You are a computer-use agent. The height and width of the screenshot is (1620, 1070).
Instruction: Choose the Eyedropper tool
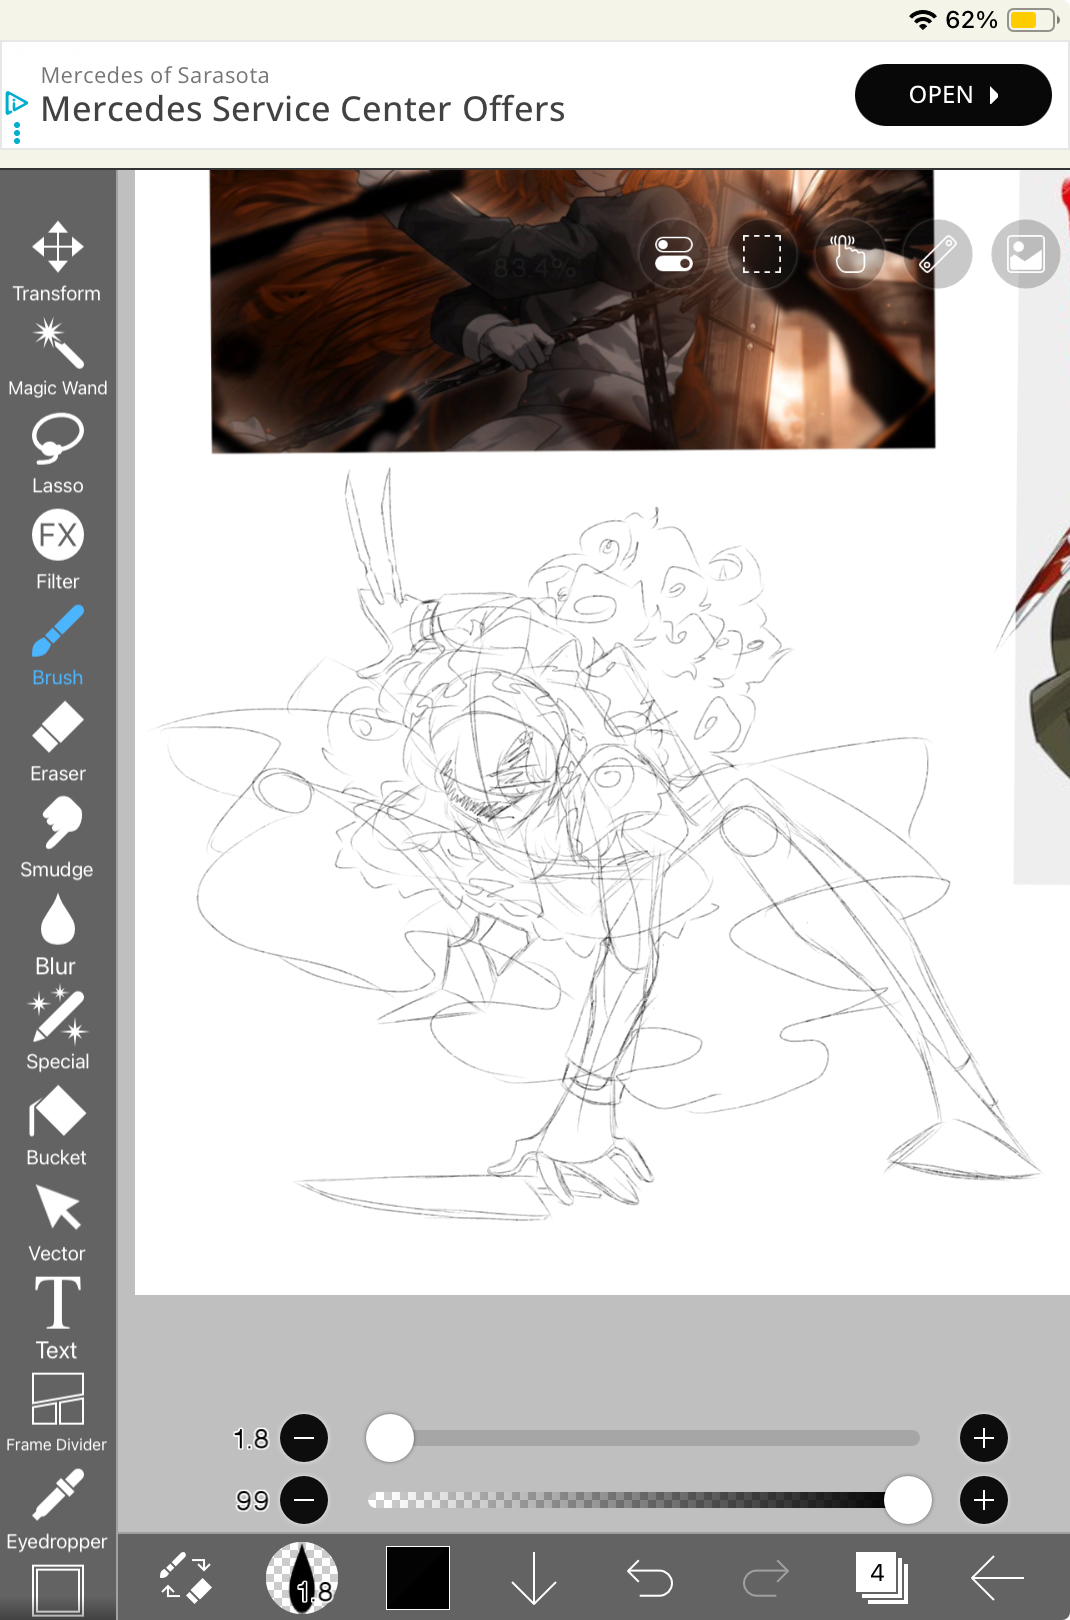coord(57,1509)
